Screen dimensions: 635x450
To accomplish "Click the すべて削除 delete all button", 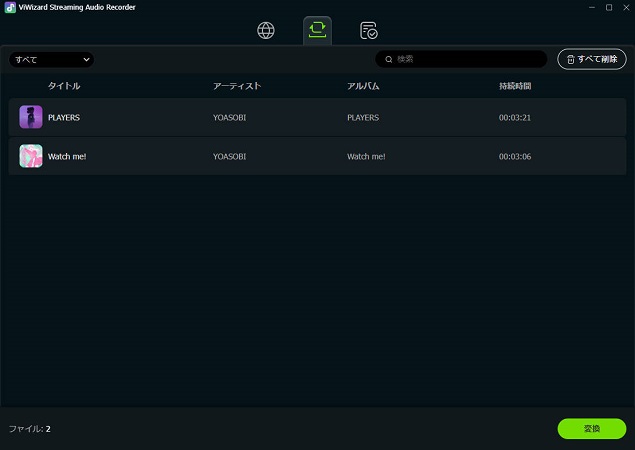I will pos(592,59).
